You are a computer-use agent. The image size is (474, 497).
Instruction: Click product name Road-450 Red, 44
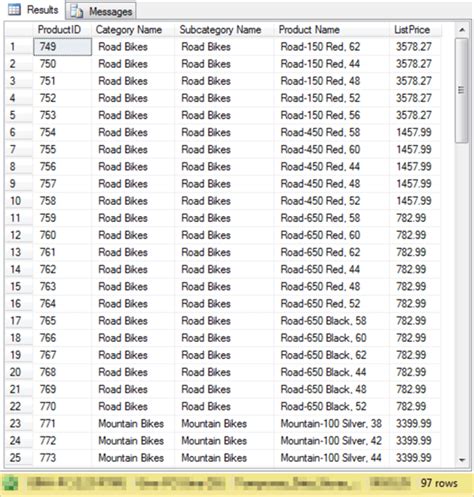point(320,167)
